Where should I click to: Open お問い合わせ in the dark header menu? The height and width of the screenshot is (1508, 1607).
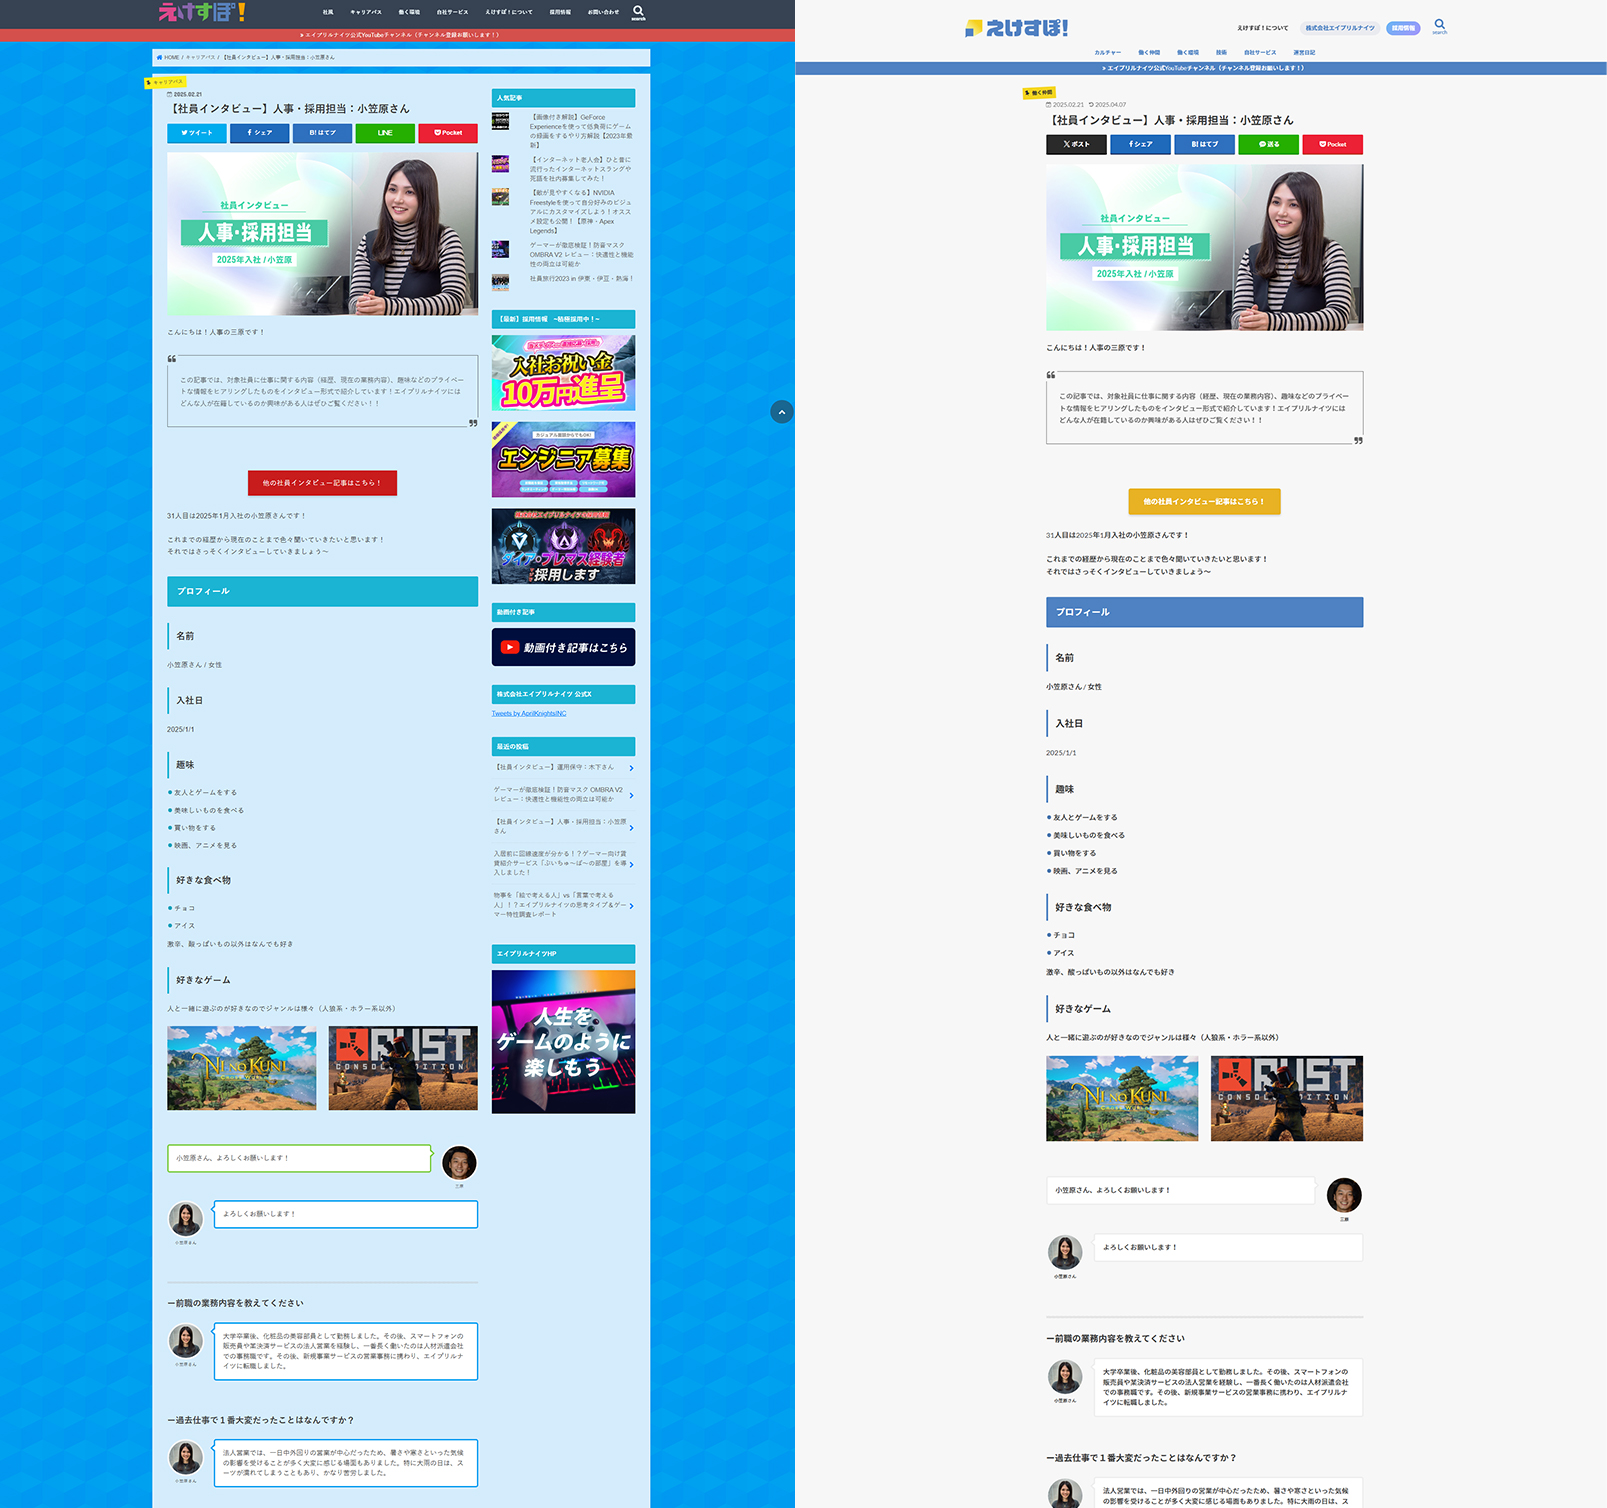[x=603, y=12]
